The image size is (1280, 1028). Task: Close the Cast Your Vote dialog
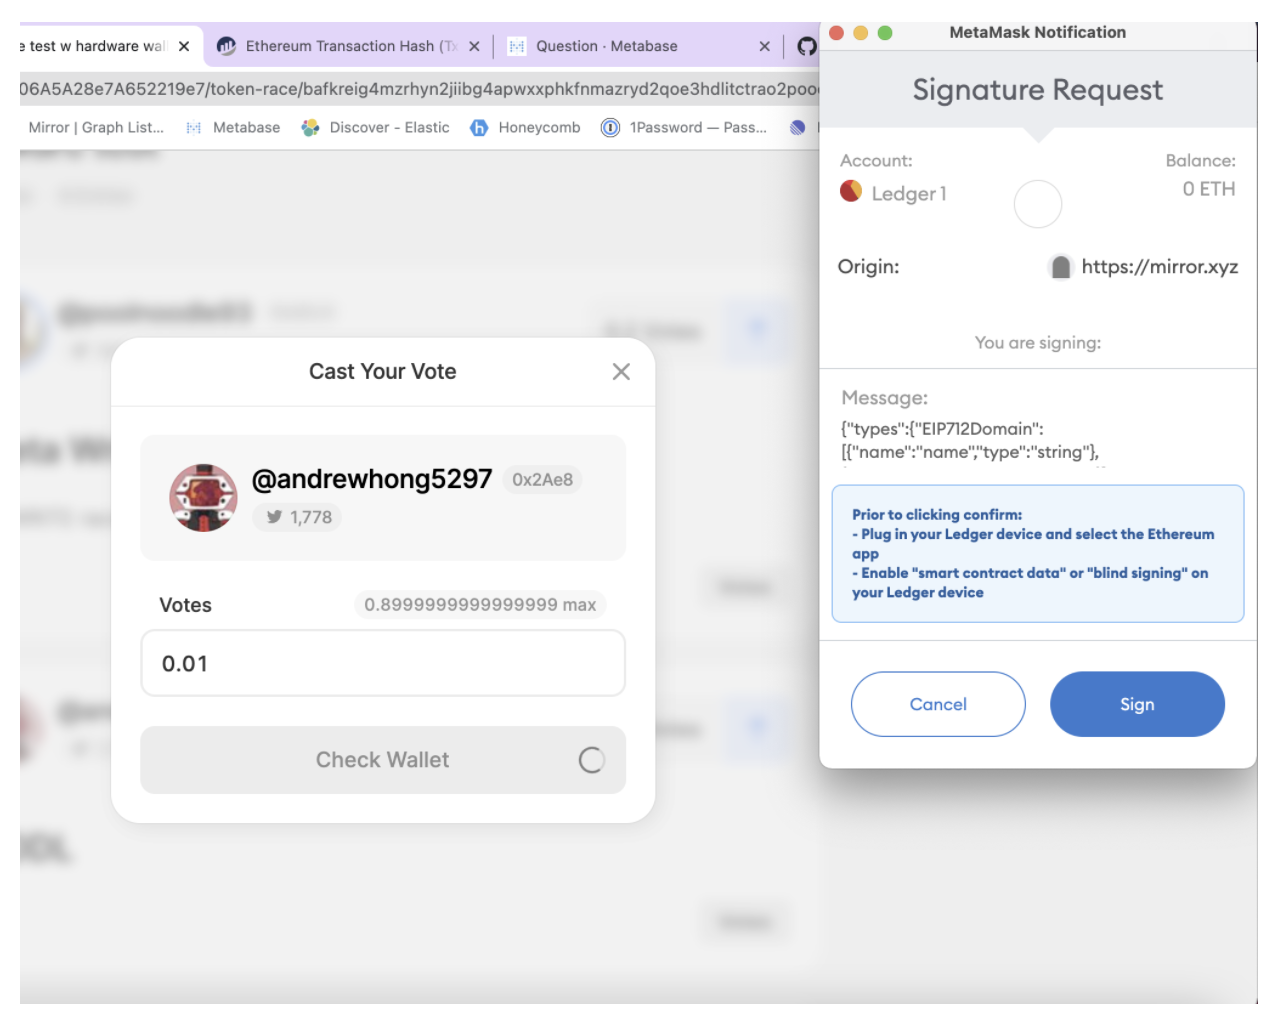tap(621, 372)
